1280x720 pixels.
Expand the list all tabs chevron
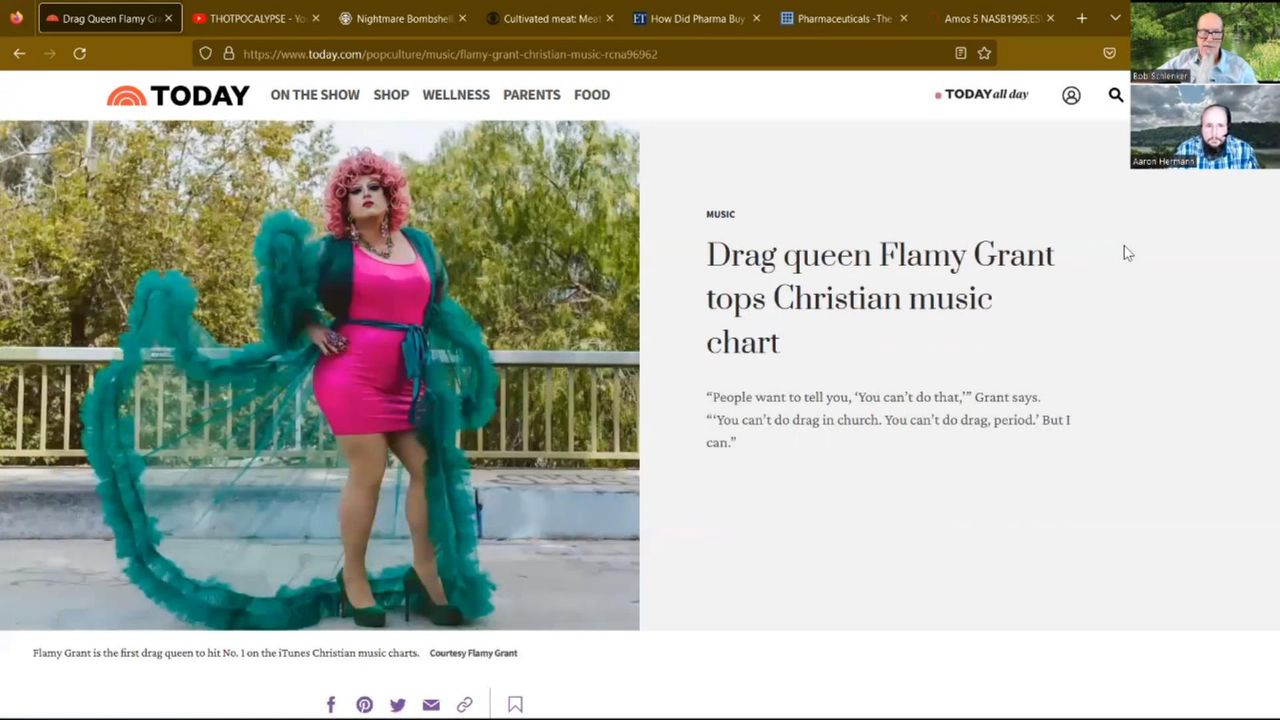coord(1115,18)
